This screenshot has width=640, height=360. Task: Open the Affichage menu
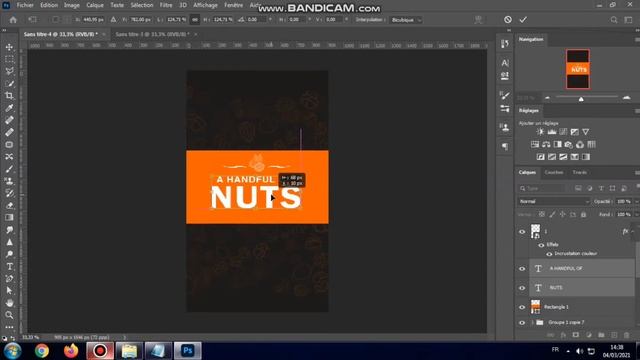pyautogui.click(x=205, y=5)
